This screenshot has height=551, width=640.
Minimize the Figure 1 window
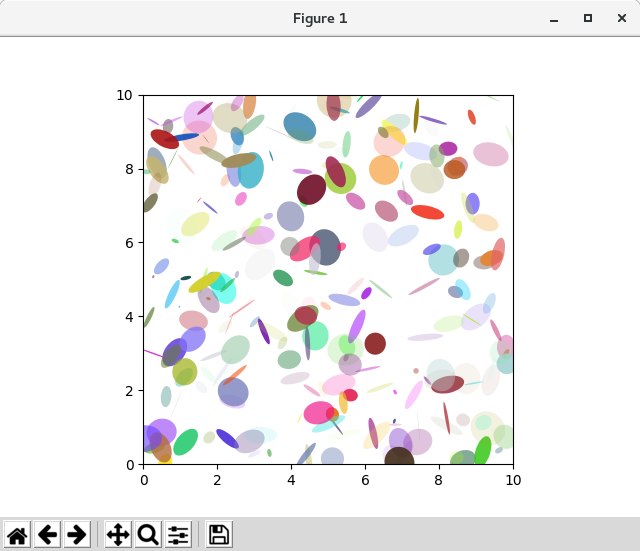click(x=554, y=19)
